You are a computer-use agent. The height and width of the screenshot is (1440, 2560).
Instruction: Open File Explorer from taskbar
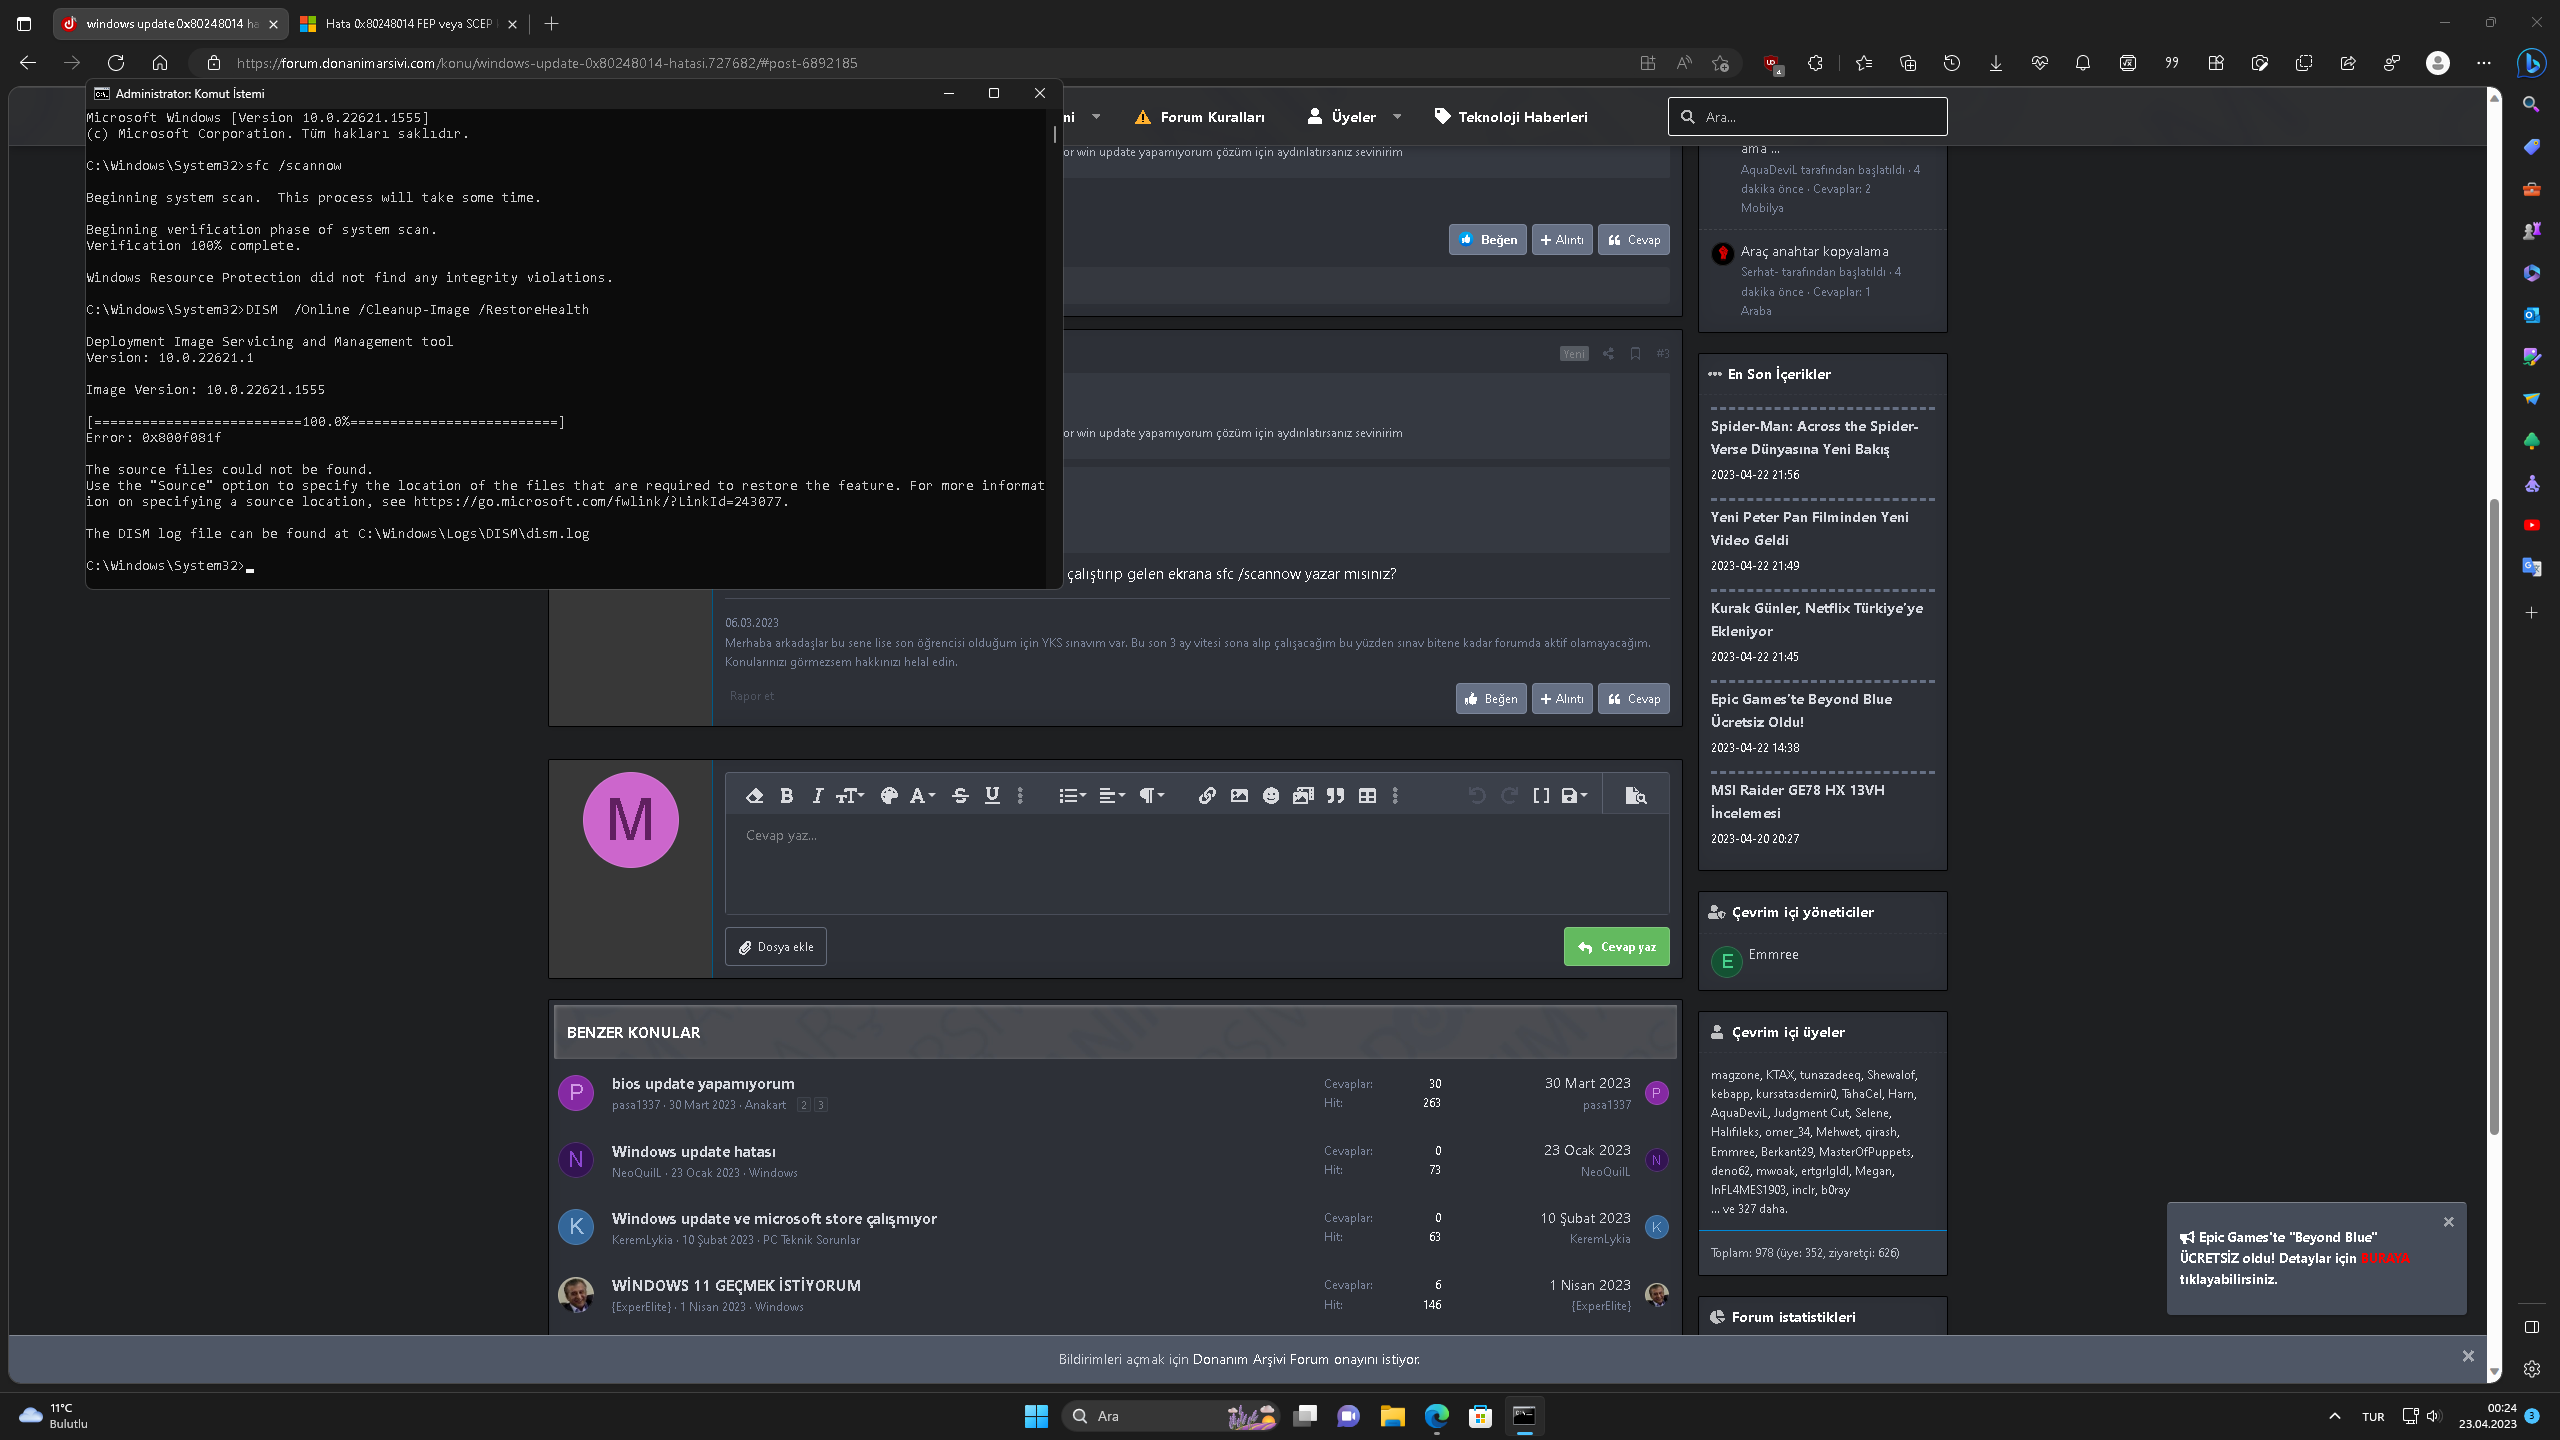pos(1392,1416)
